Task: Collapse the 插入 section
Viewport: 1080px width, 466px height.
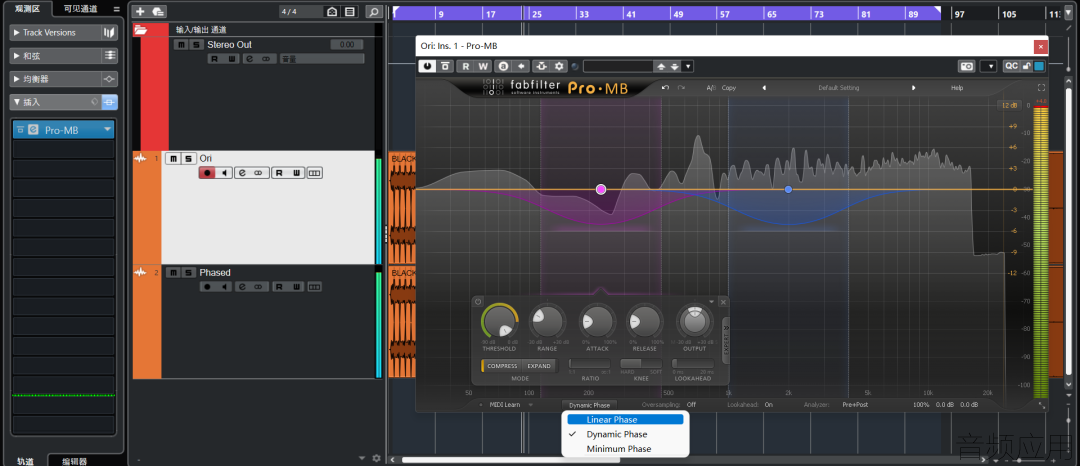Action: pos(56,102)
